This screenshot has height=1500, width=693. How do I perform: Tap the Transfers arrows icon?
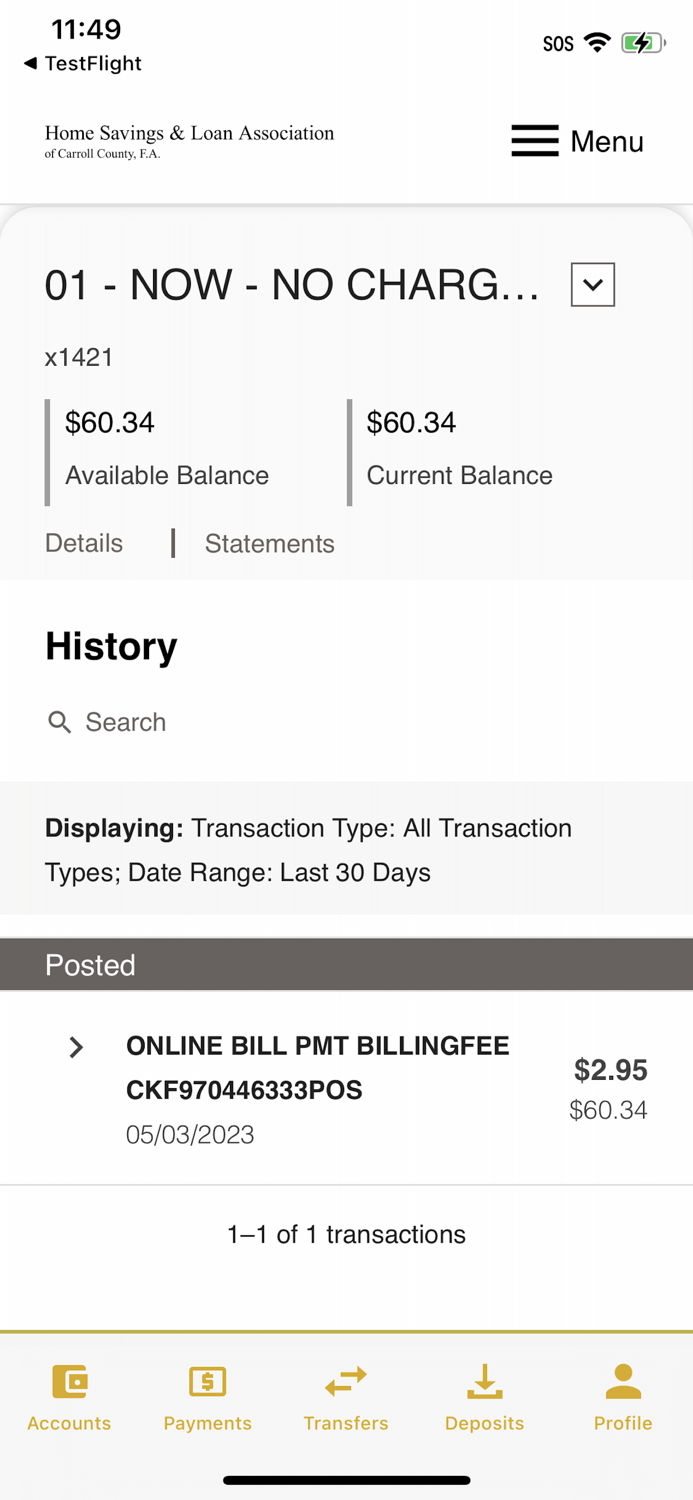click(x=346, y=1381)
